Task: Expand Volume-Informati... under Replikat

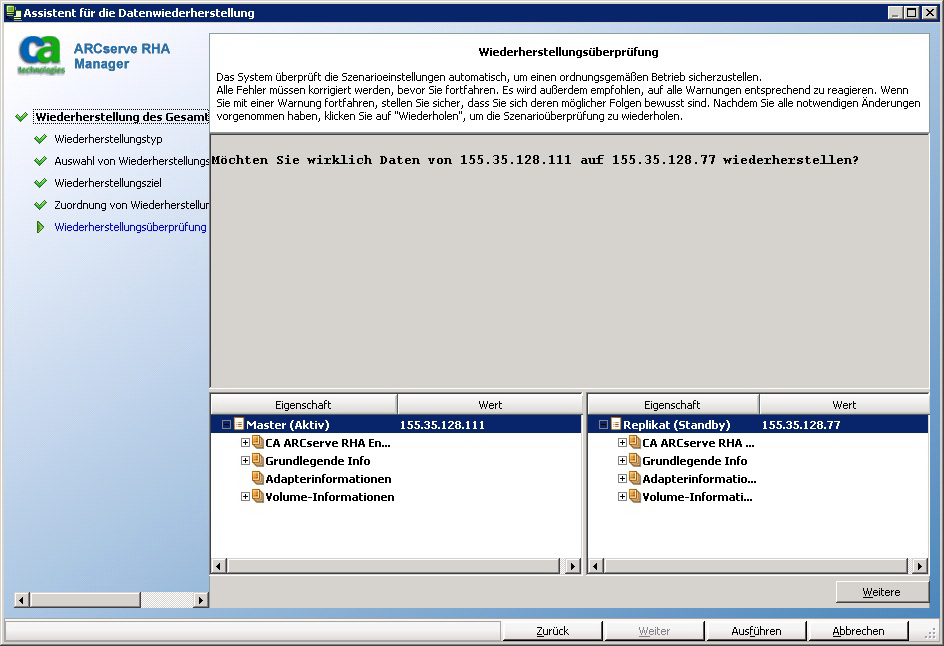Action: [x=622, y=497]
